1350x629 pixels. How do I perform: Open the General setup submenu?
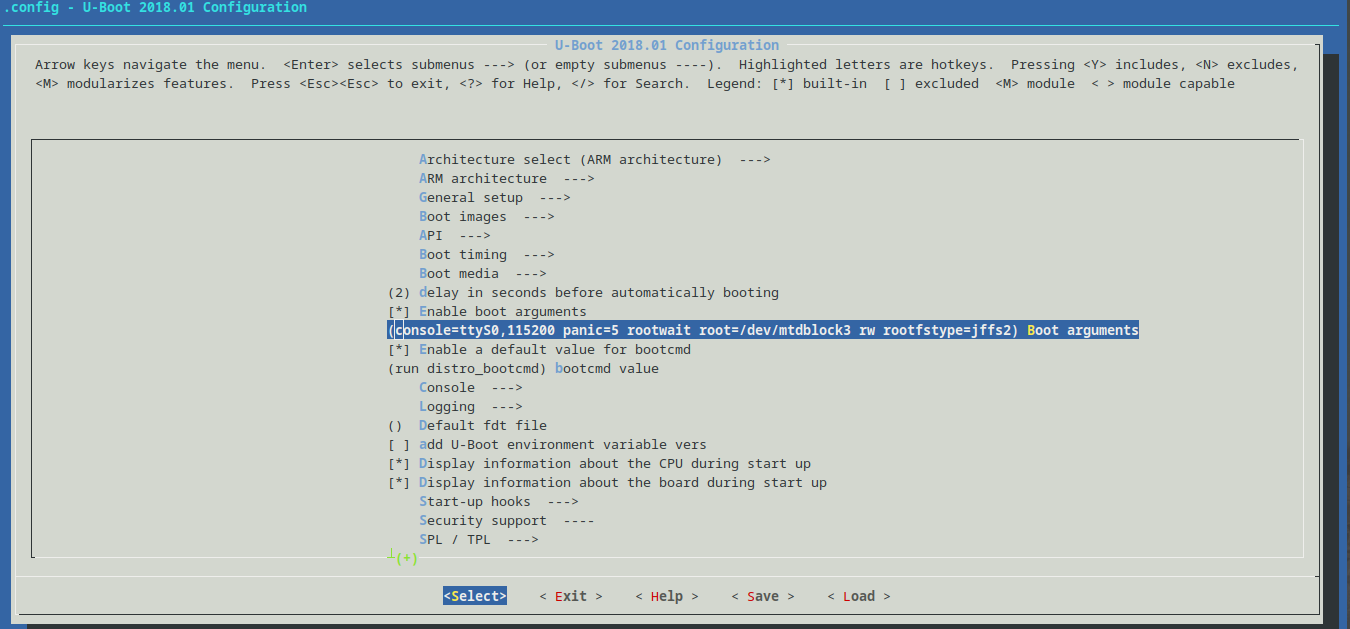(x=495, y=198)
